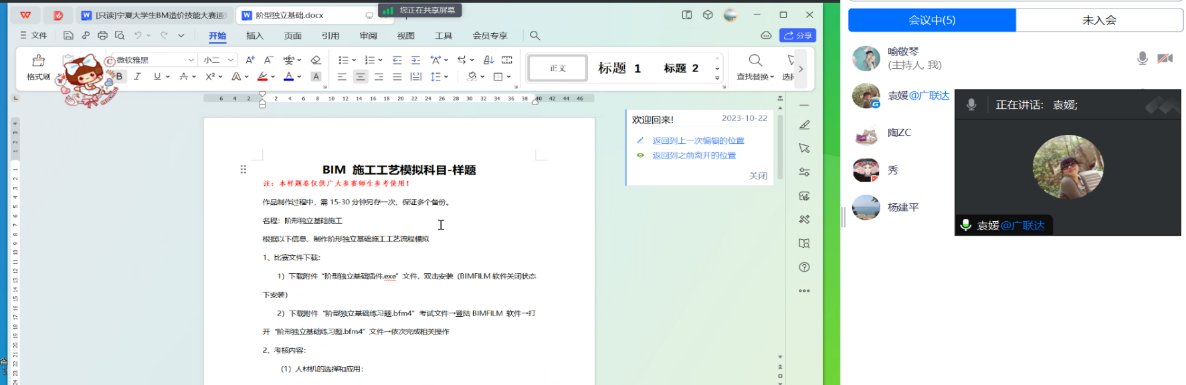Open the pen/annotate tool in right sidebar
The height and width of the screenshot is (385, 1186).
[804, 125]
